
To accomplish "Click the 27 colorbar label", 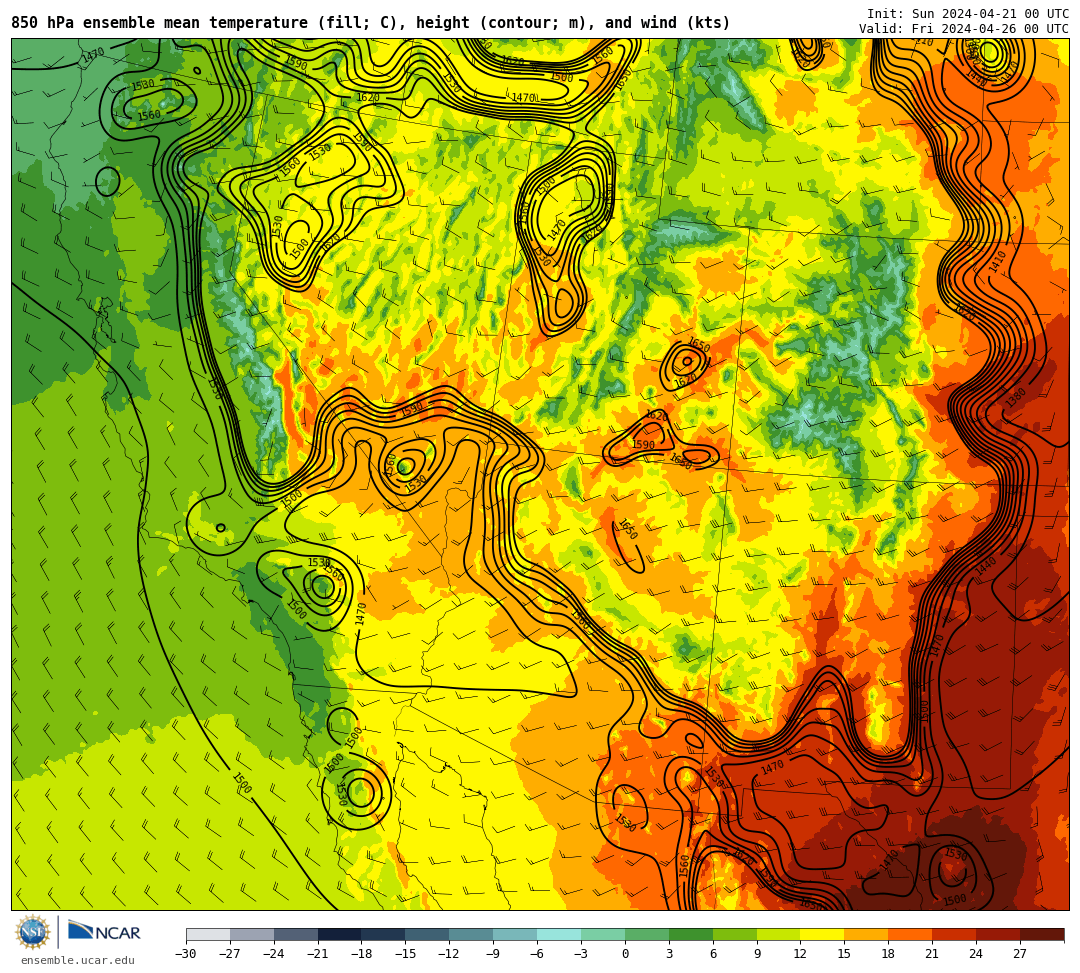I will [1020, 954].
